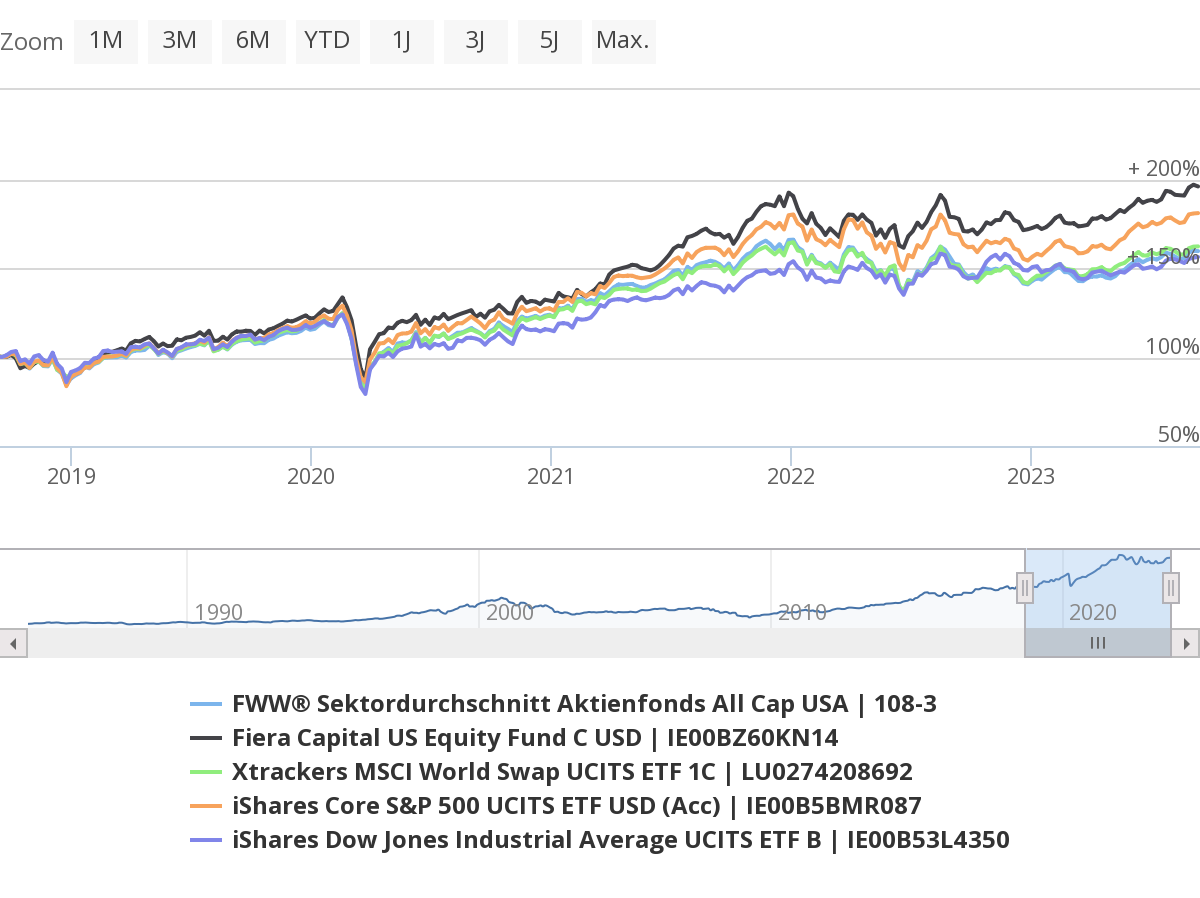Switch zoom to 5J
This screenshot has height=898, width=1200.
tap(550, 41)
